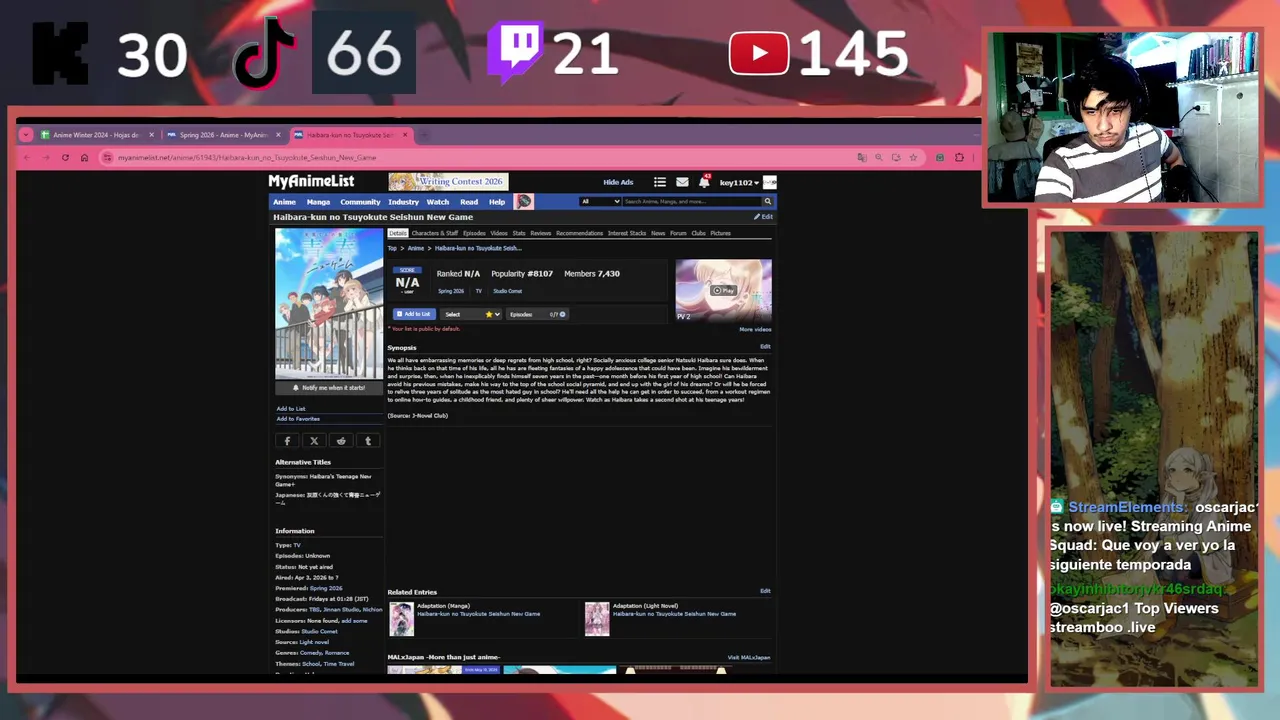Open the notifications bell icon
1280x720 pixels.
click(704, 182)
